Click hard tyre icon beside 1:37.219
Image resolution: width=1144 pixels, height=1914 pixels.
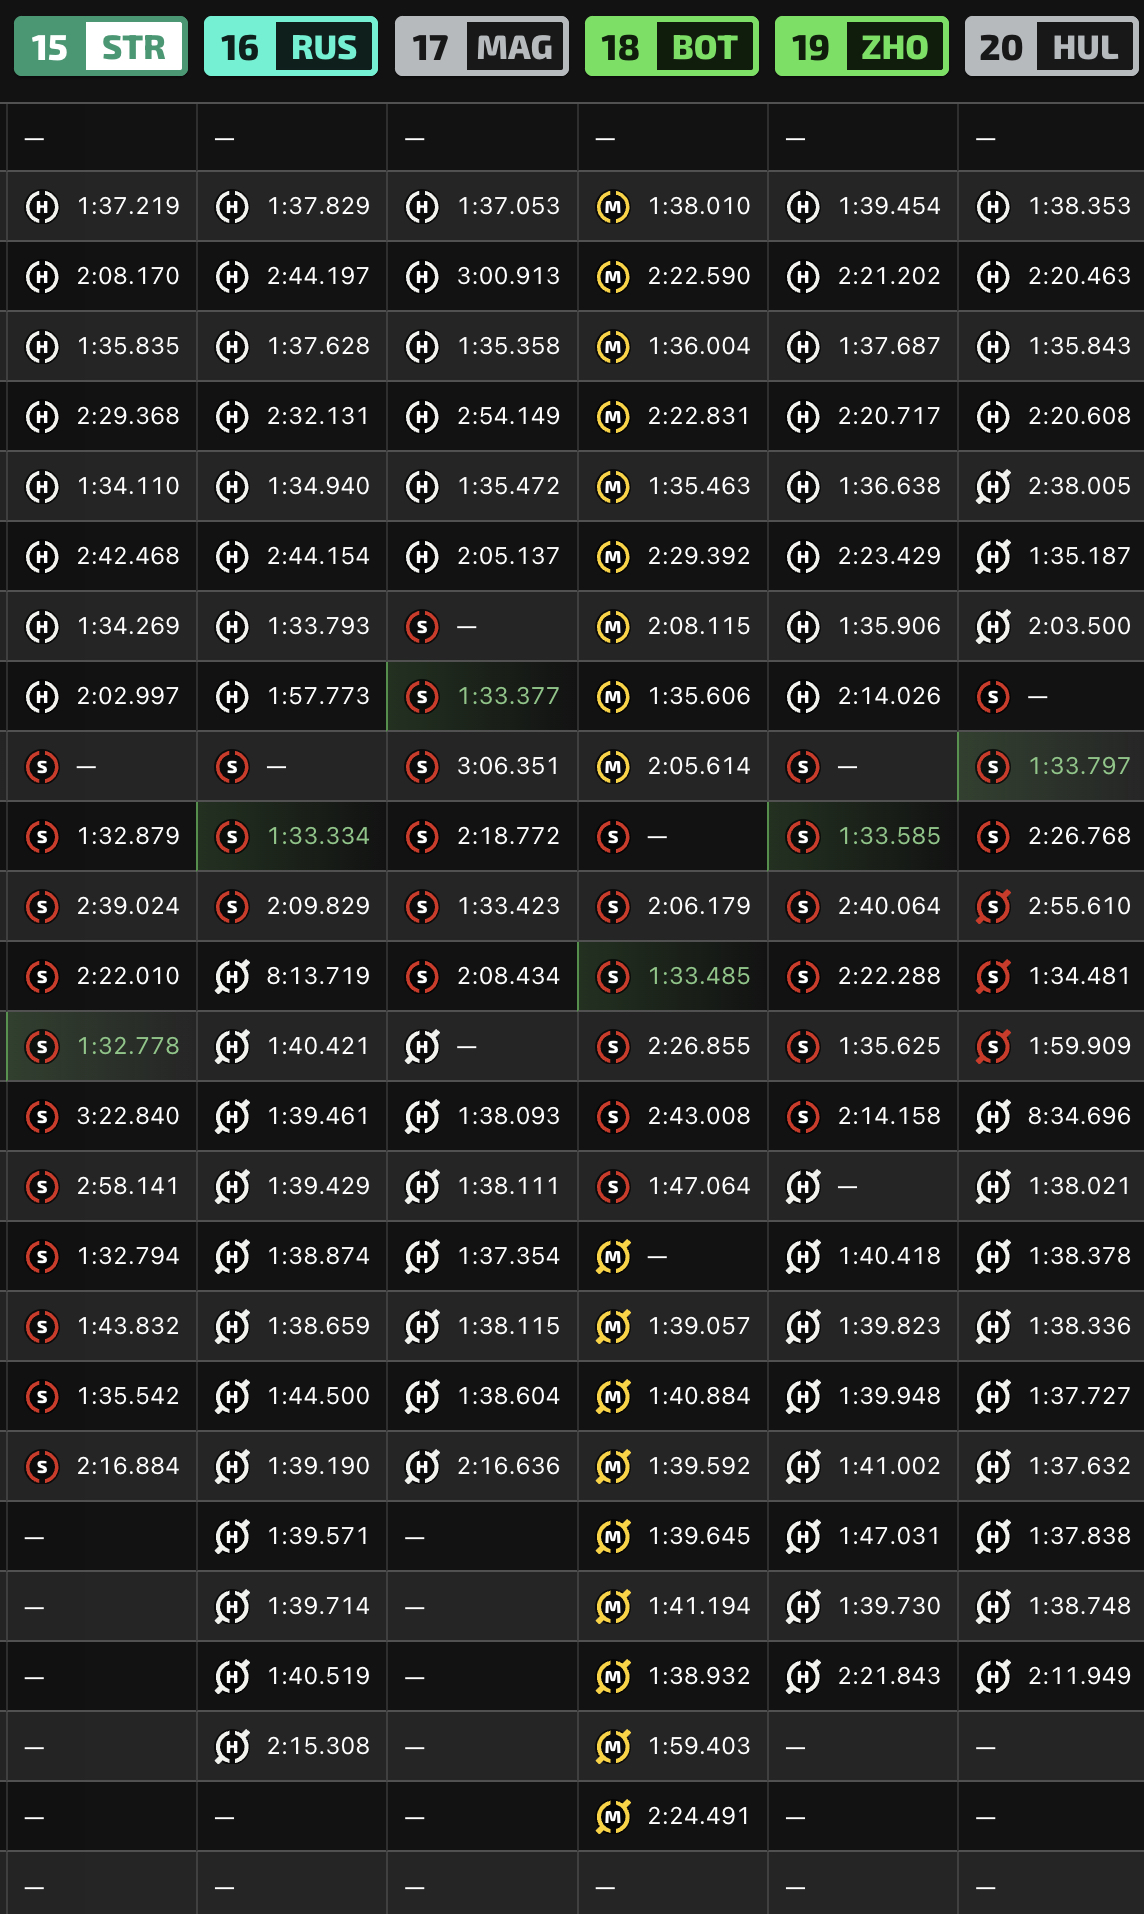point(42,207)
